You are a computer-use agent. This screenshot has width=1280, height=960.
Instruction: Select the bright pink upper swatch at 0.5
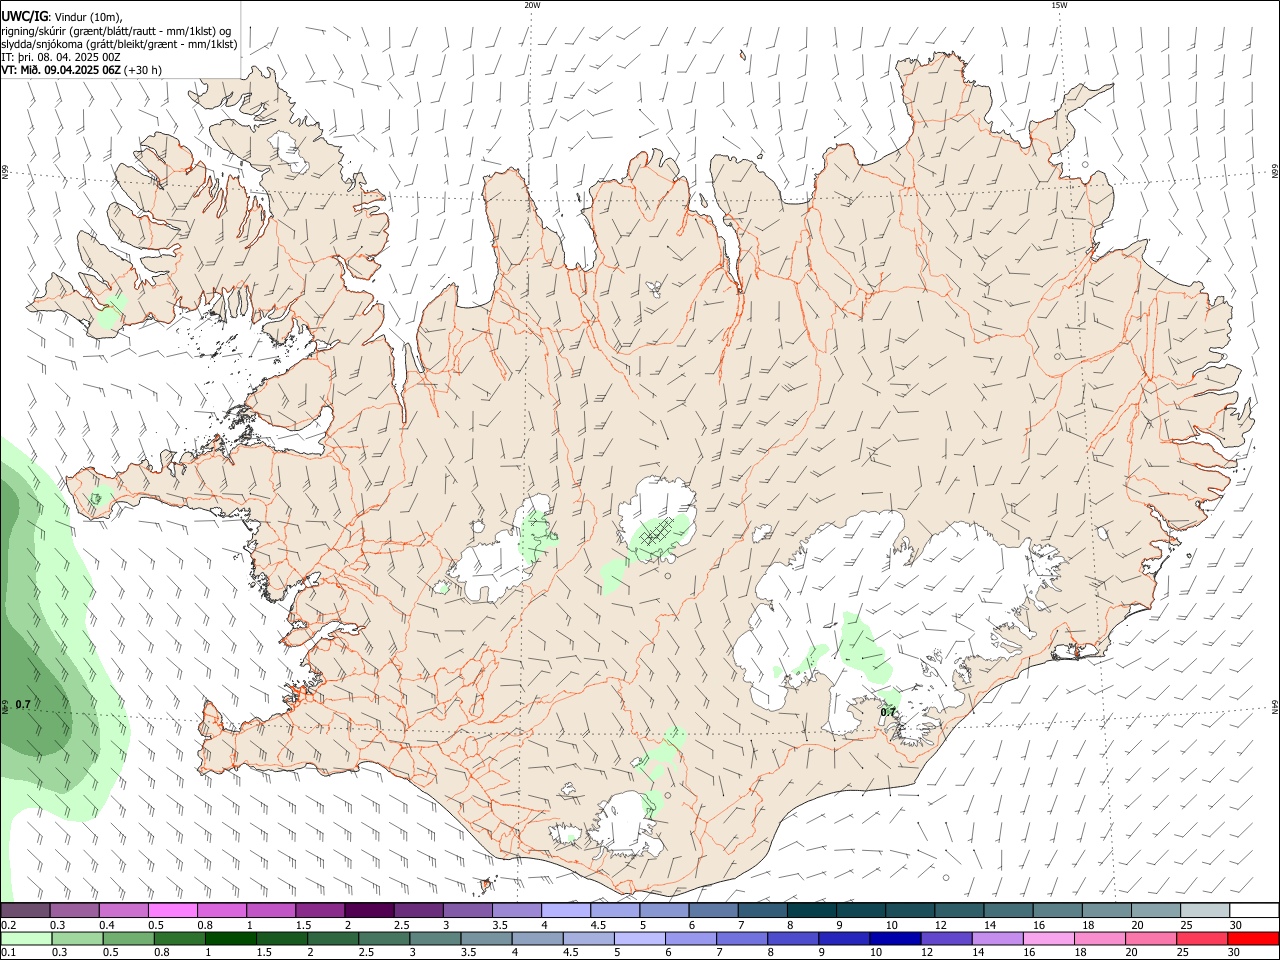pyautogui.click(x=173, y=911)
